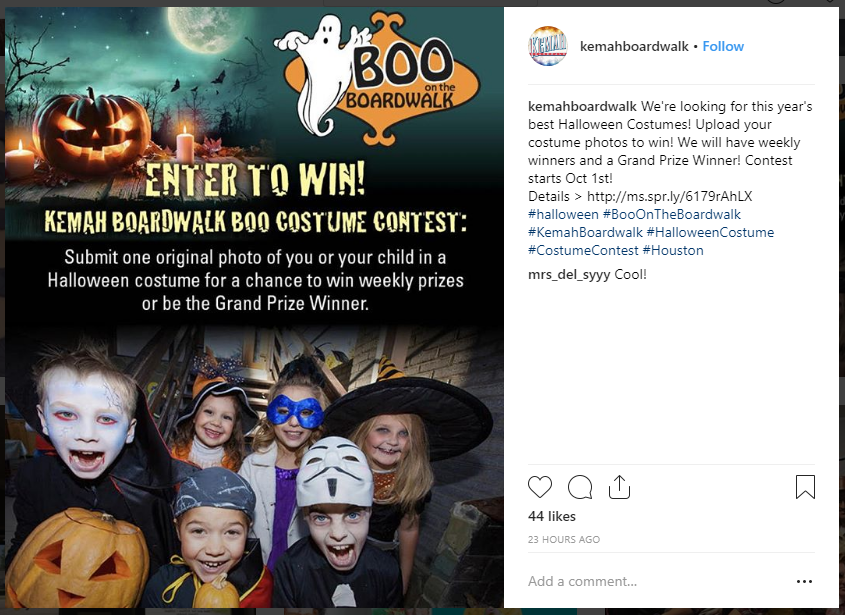The width and height of the screenshot is (845, 615).
Task: Focus the Add a comment field
Action: tap(657, 581)
